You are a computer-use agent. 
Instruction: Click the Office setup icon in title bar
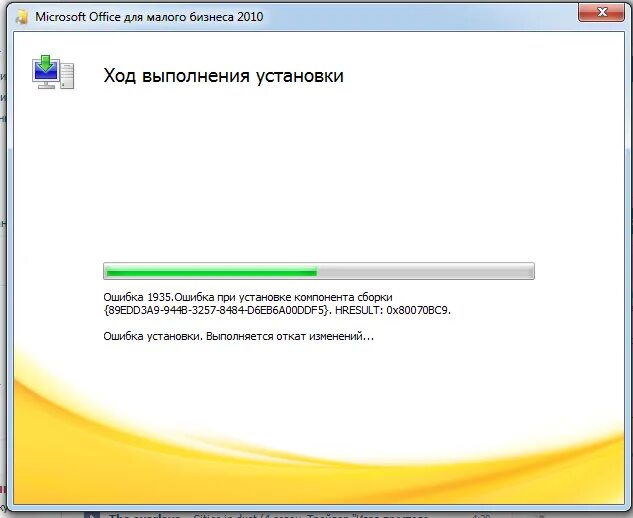pos(21,17)
